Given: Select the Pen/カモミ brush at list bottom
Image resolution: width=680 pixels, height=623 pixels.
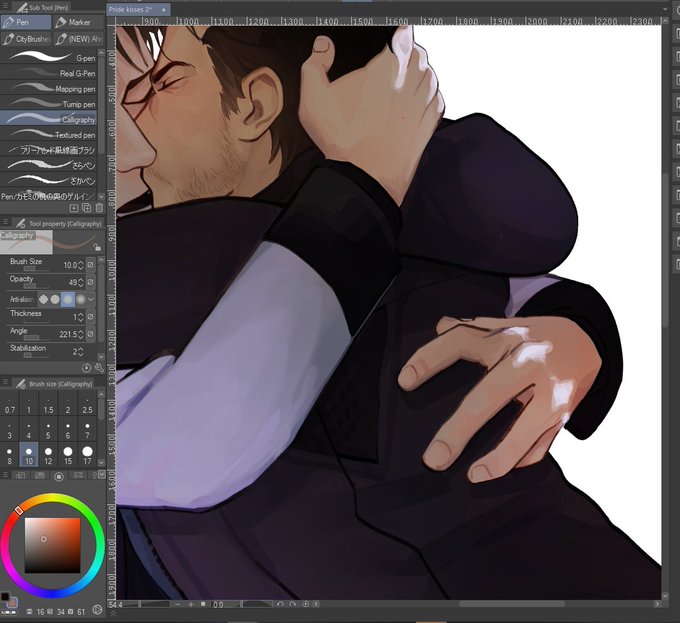Looking at the screenshot, I should [x=49, y=196].
